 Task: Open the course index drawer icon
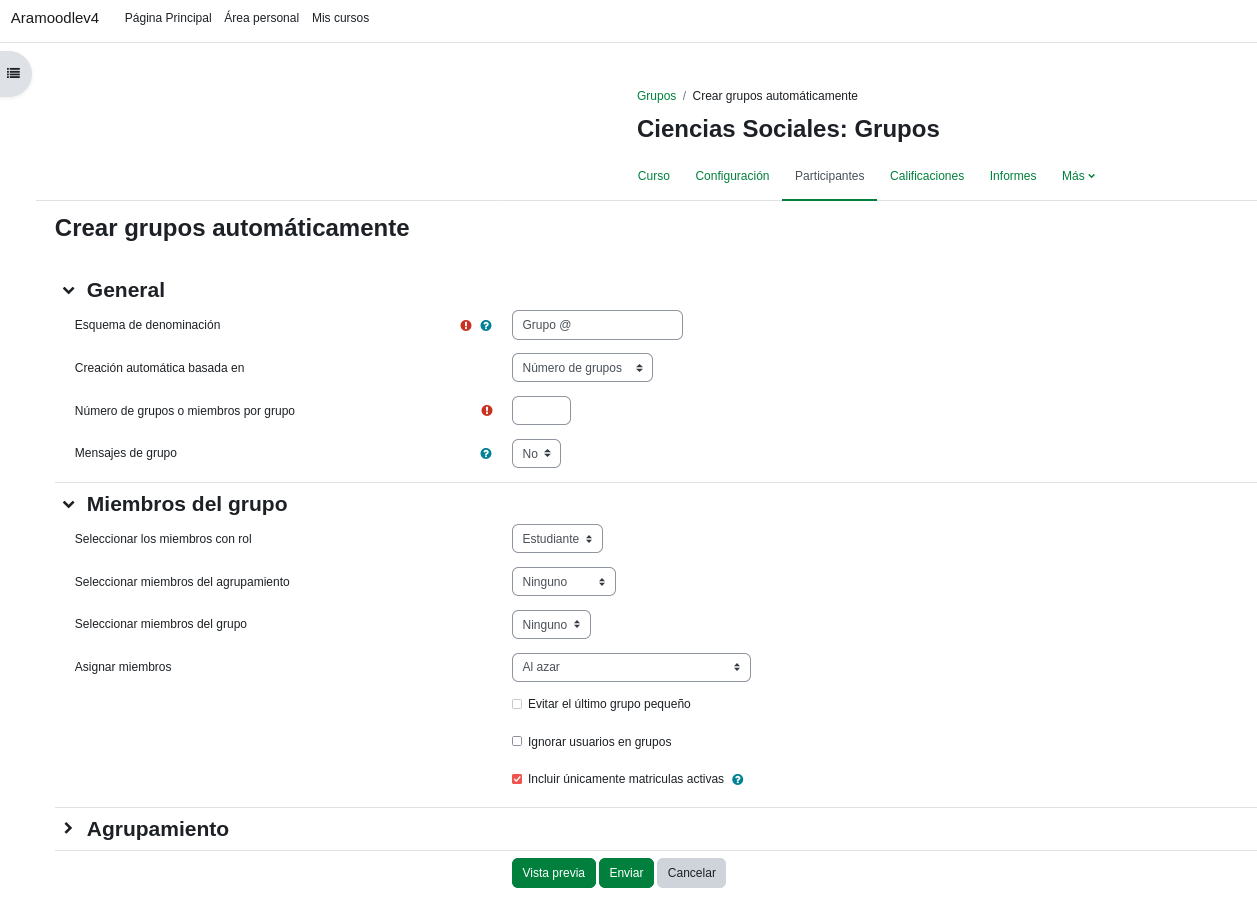13,73
